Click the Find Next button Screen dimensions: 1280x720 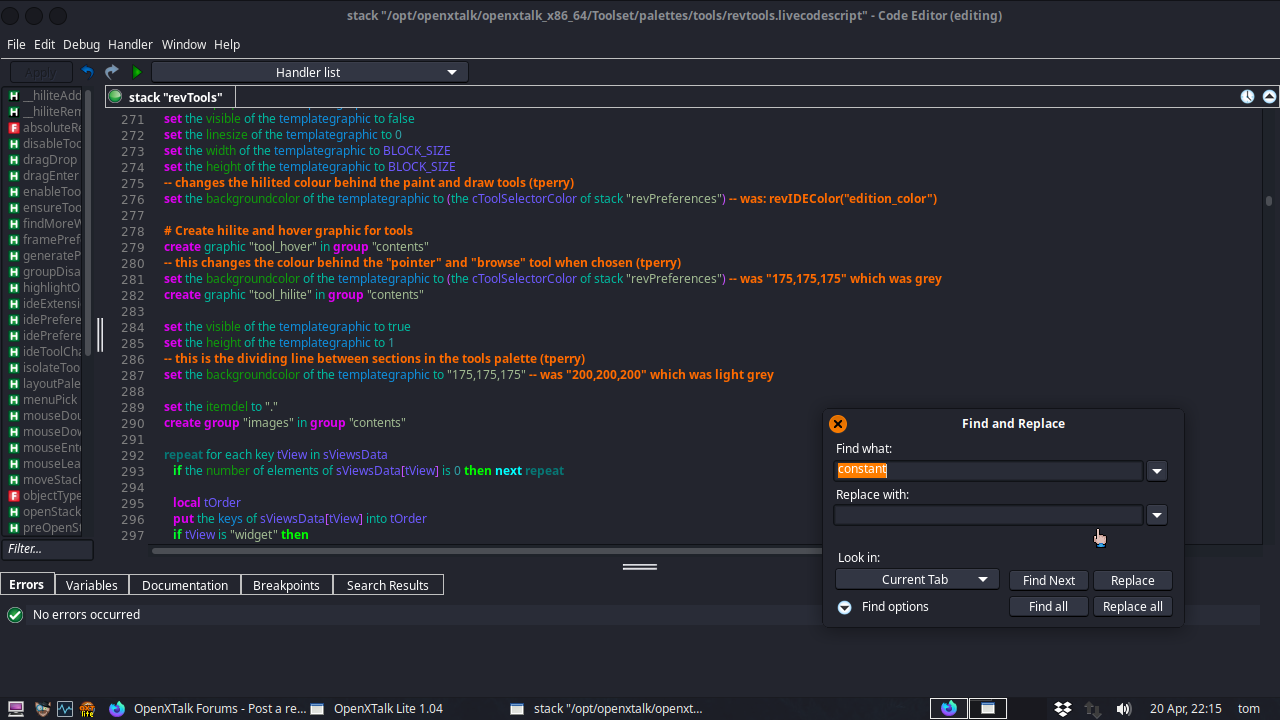(x=1049, y=580)
